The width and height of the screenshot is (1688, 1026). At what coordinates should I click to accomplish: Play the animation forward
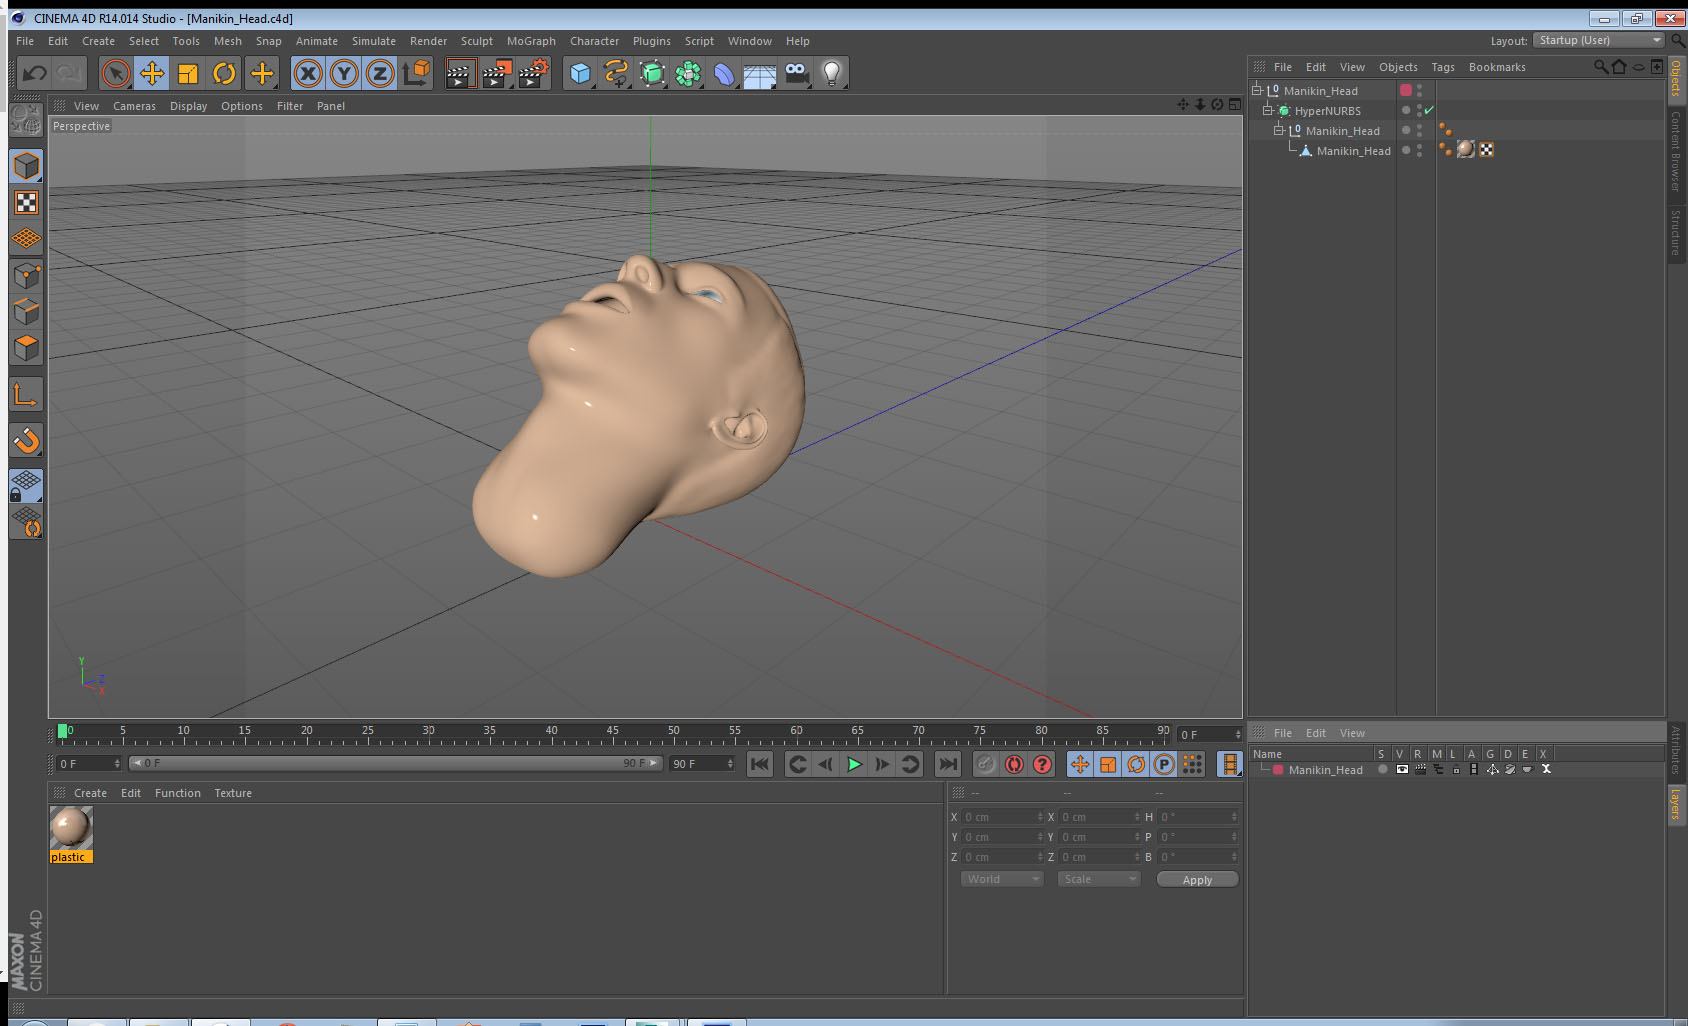pos(854,764)
